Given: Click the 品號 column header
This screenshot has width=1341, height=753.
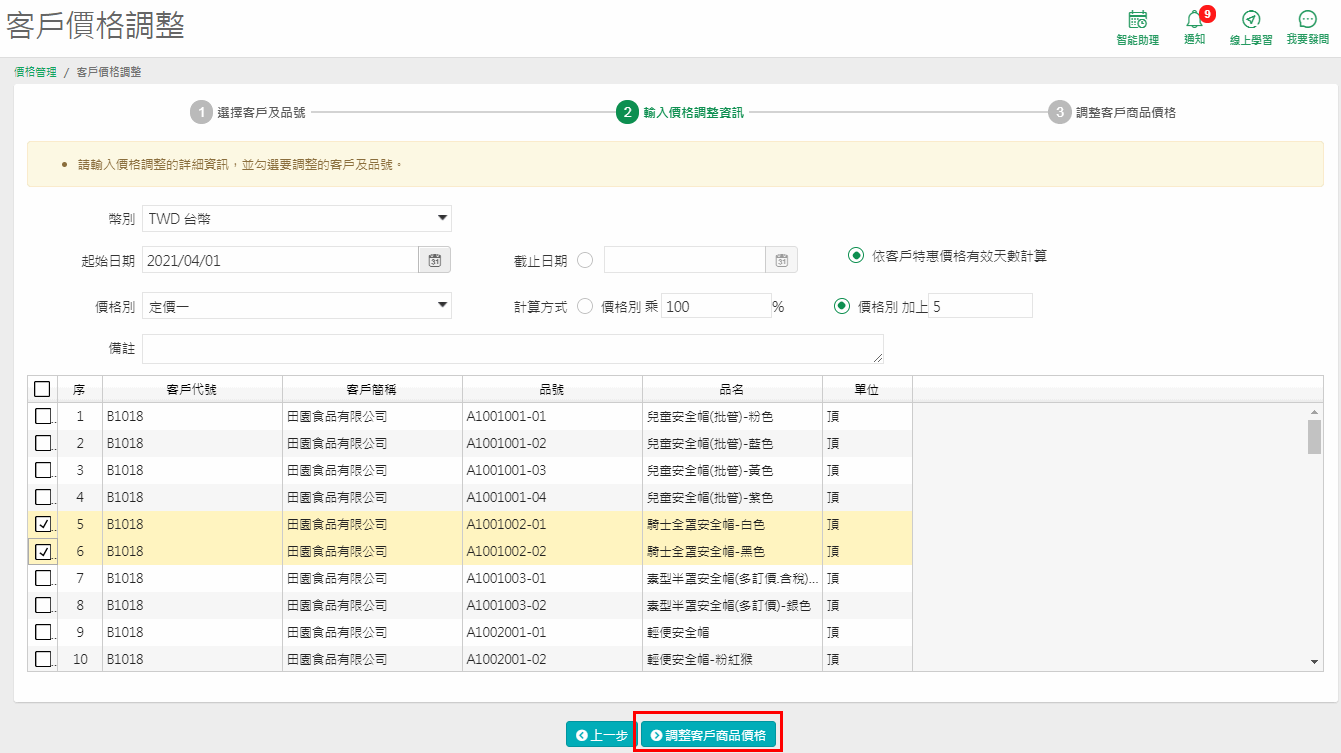Looking at the screenshot, I should [552, 390].
